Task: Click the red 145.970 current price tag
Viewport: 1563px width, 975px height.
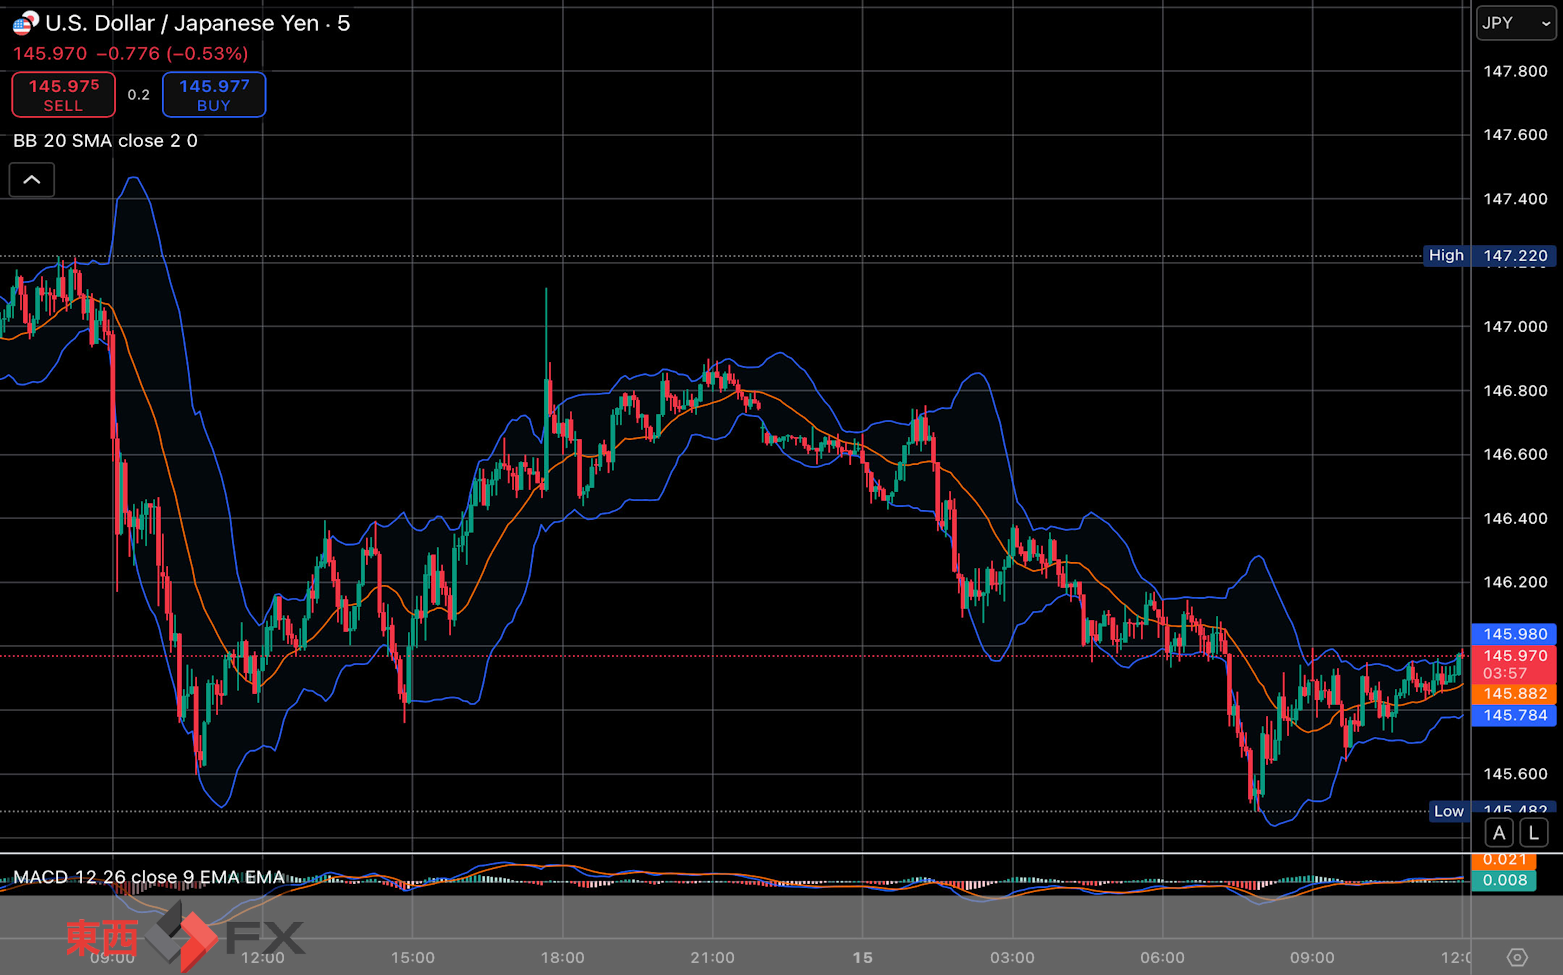Action: click(1514, 664)
